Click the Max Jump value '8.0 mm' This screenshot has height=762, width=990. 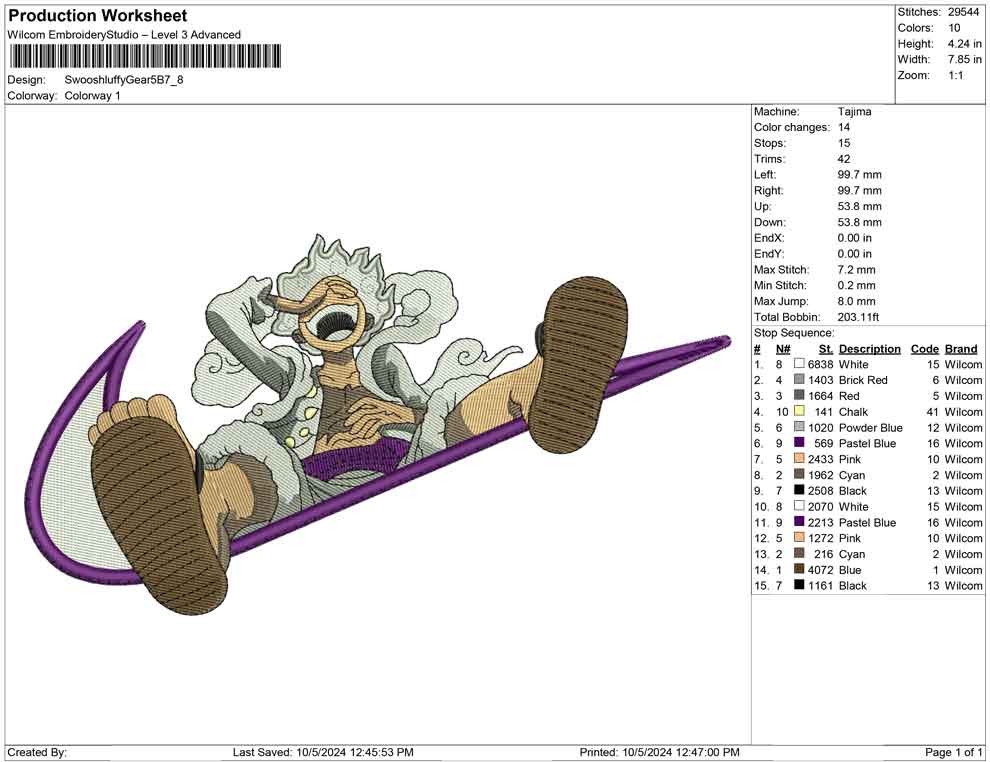(856, 301)
